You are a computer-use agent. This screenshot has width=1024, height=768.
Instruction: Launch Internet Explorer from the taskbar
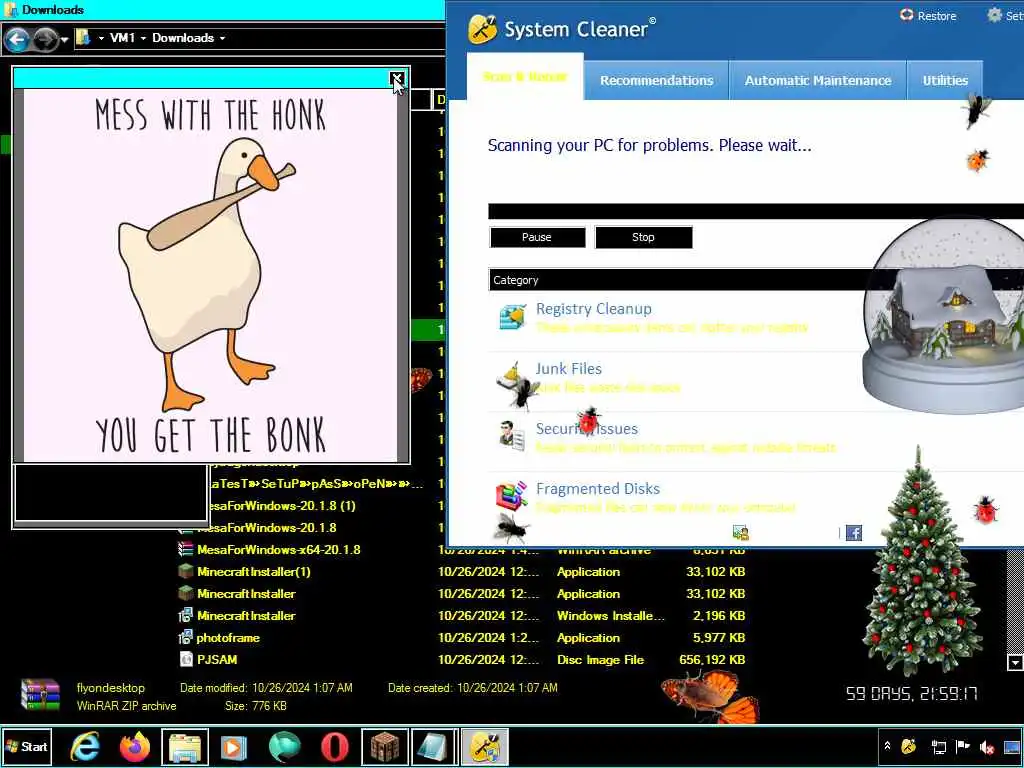pyautogui.click(x=85, y=746)
